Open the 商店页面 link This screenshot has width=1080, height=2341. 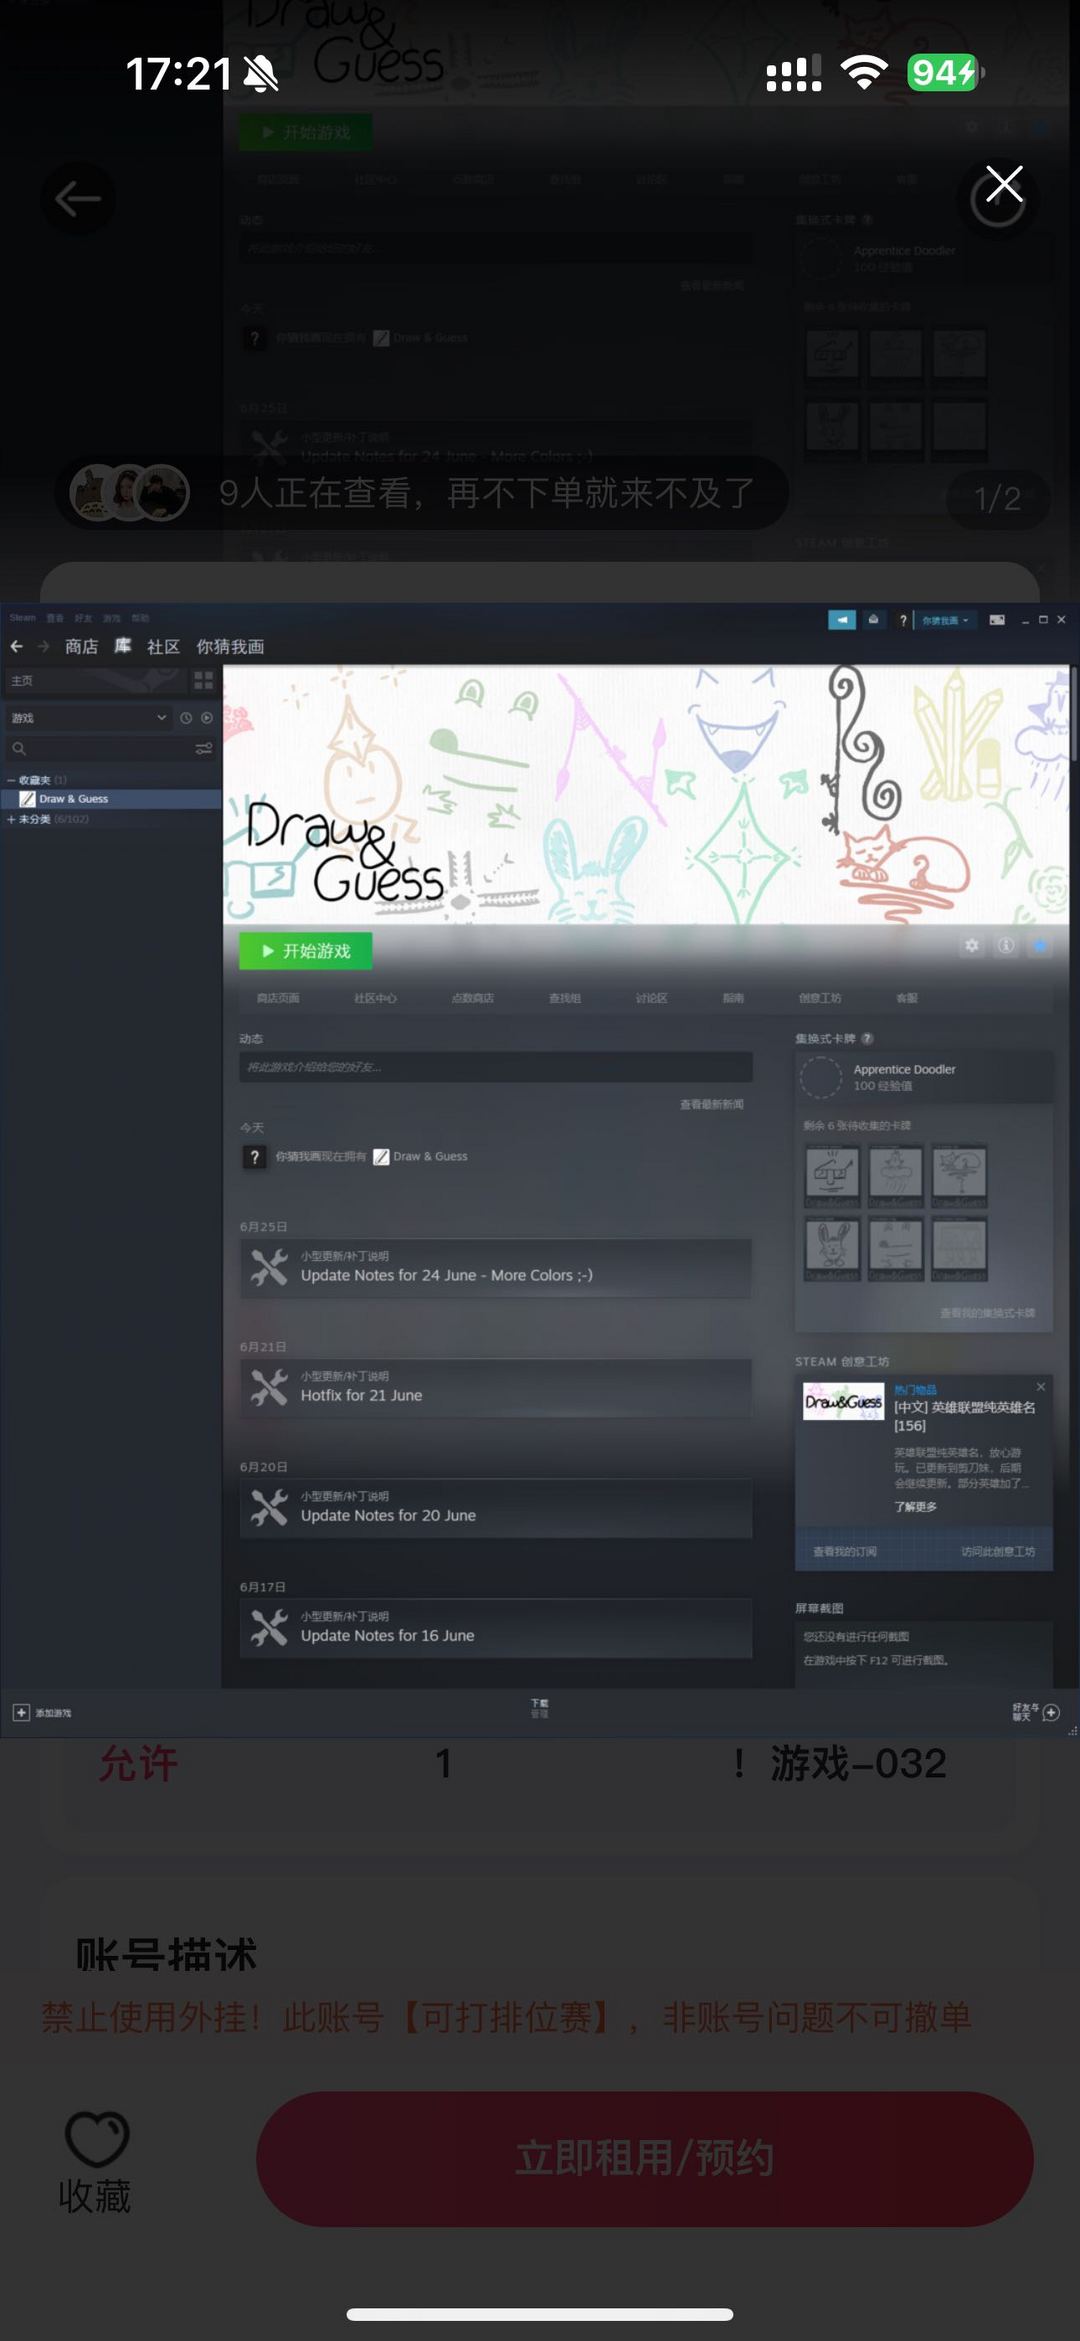coord(278,998)
